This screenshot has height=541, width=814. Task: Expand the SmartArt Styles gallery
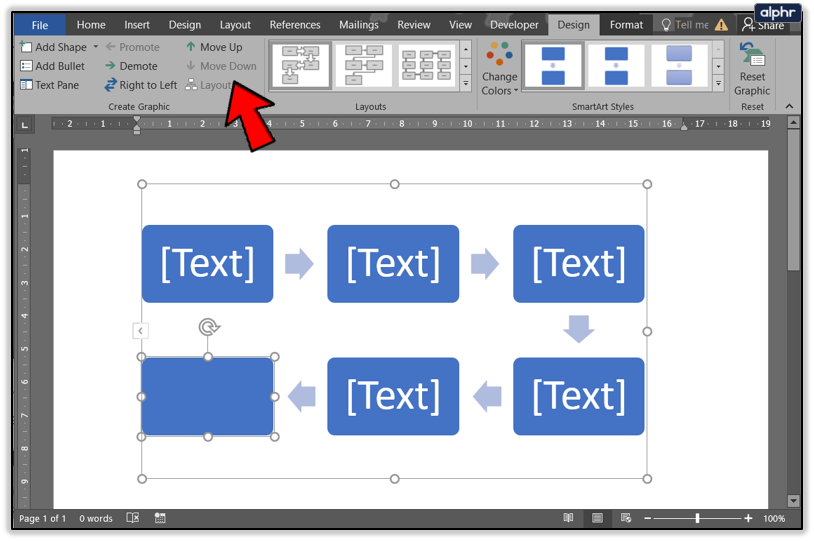point(718,83)
